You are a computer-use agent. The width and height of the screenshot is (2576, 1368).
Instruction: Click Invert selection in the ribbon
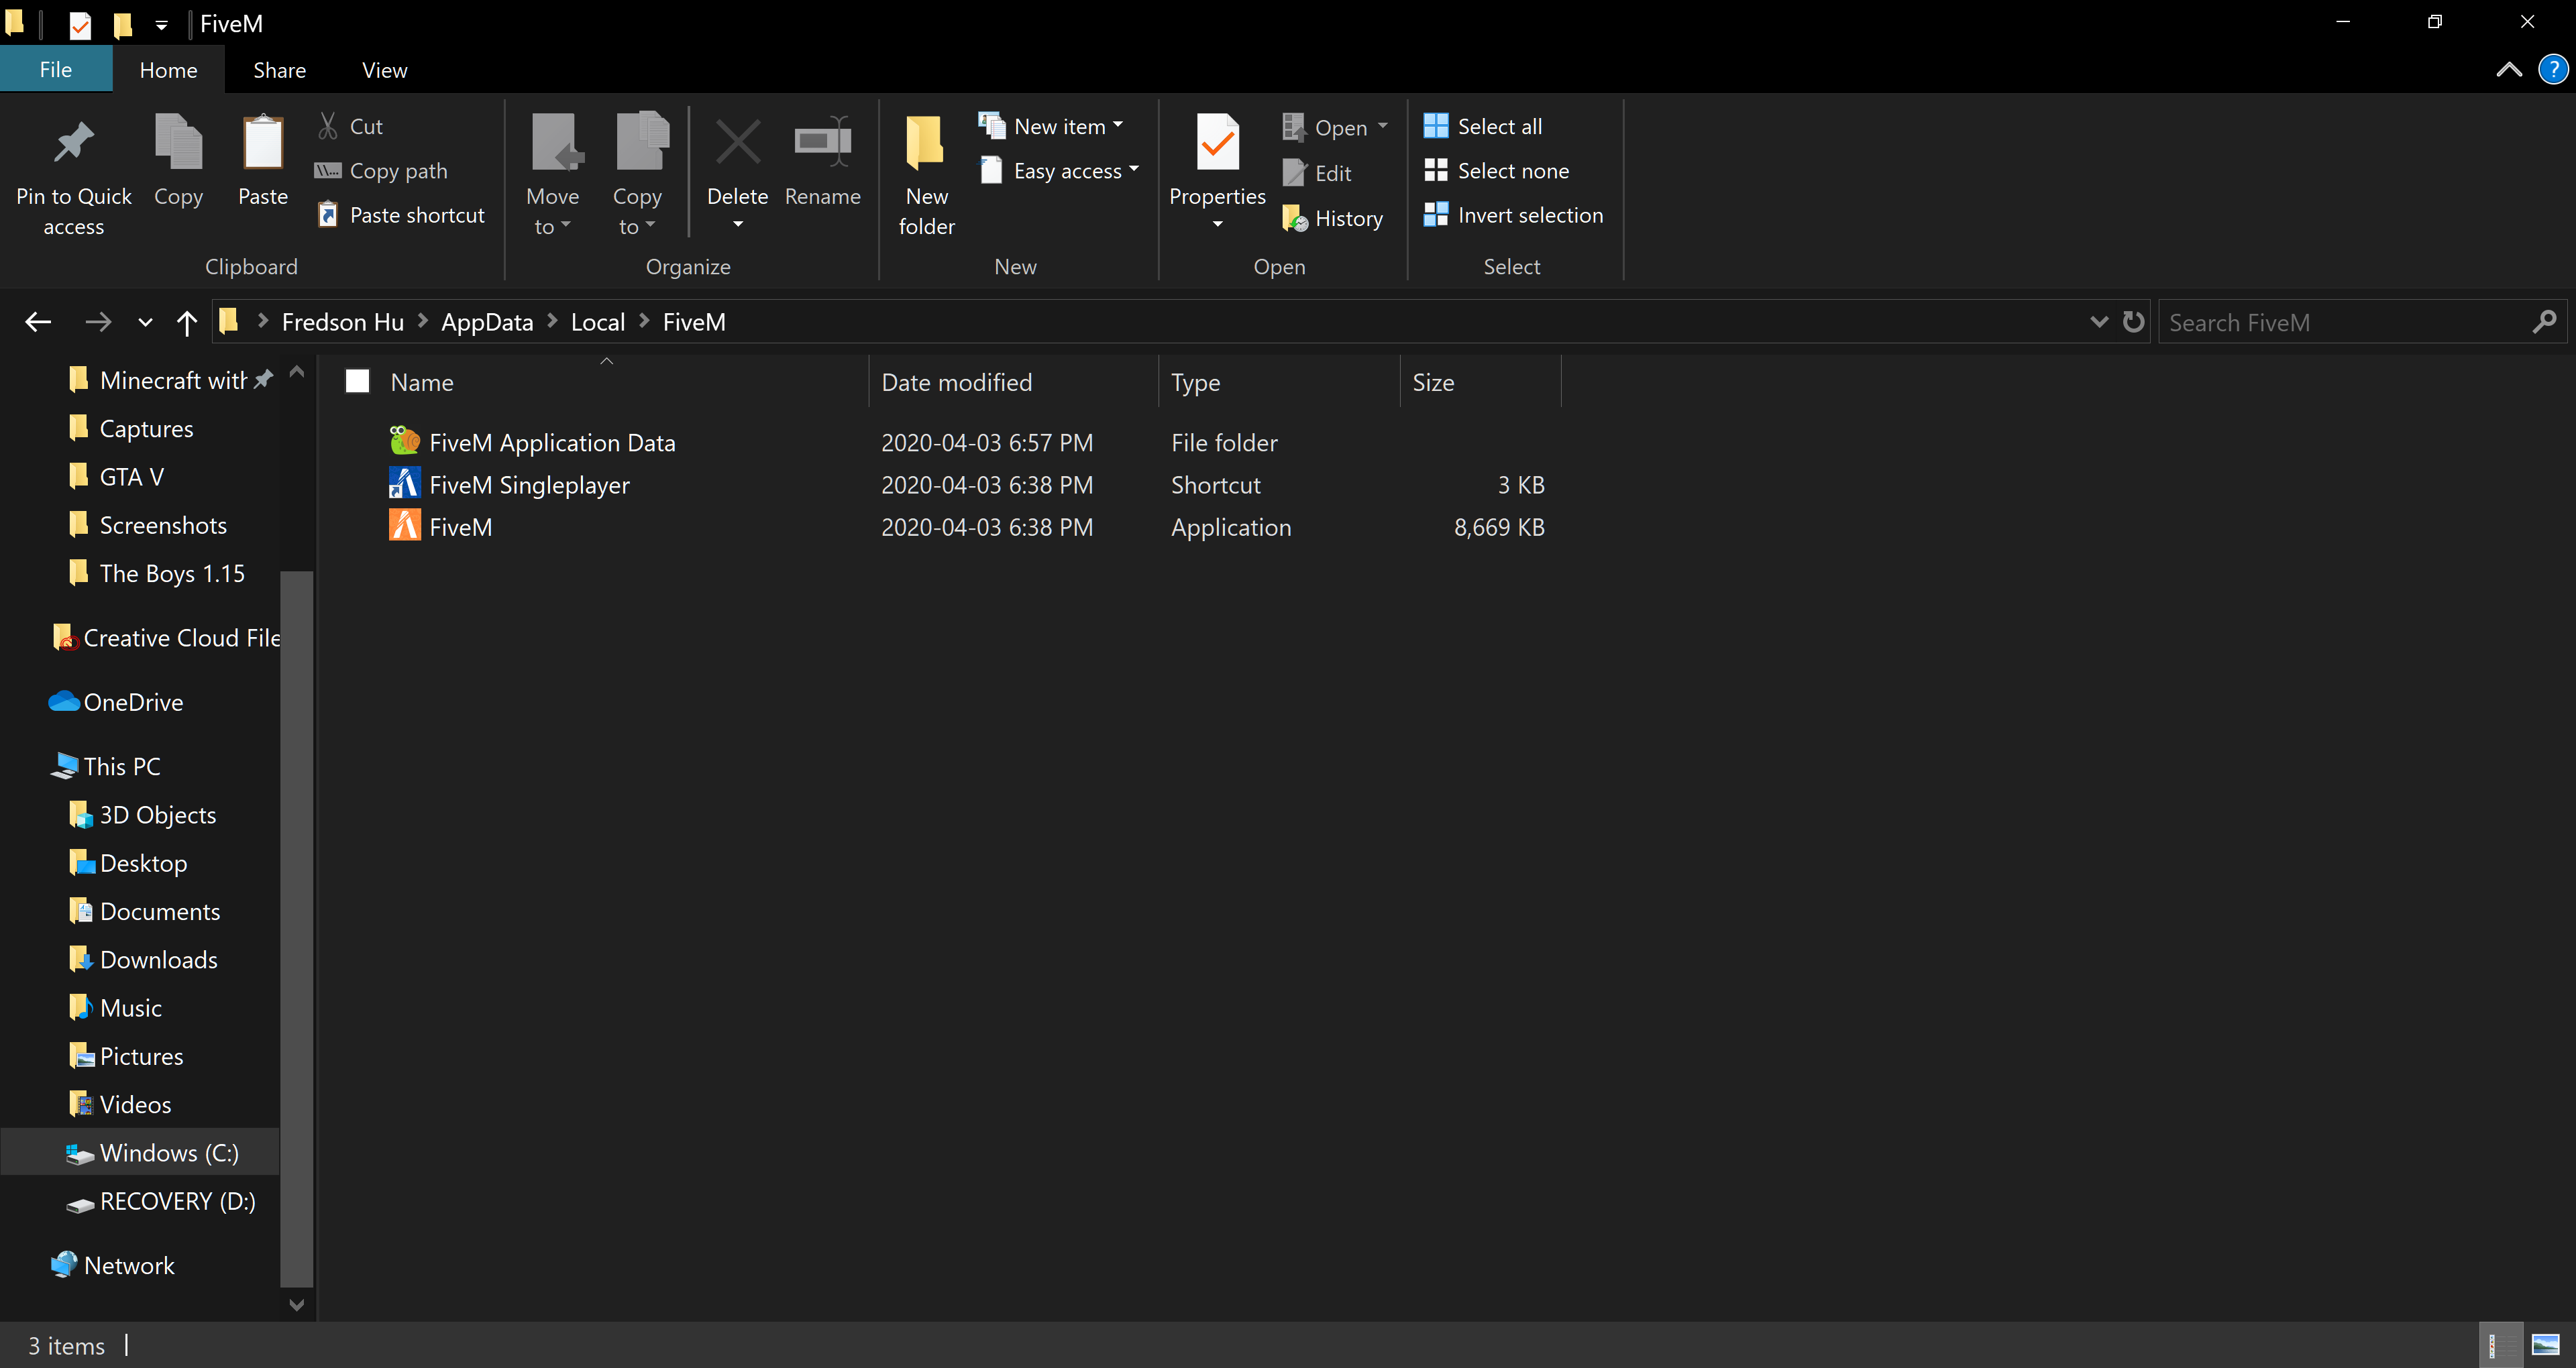click(x=1513, y=215)
